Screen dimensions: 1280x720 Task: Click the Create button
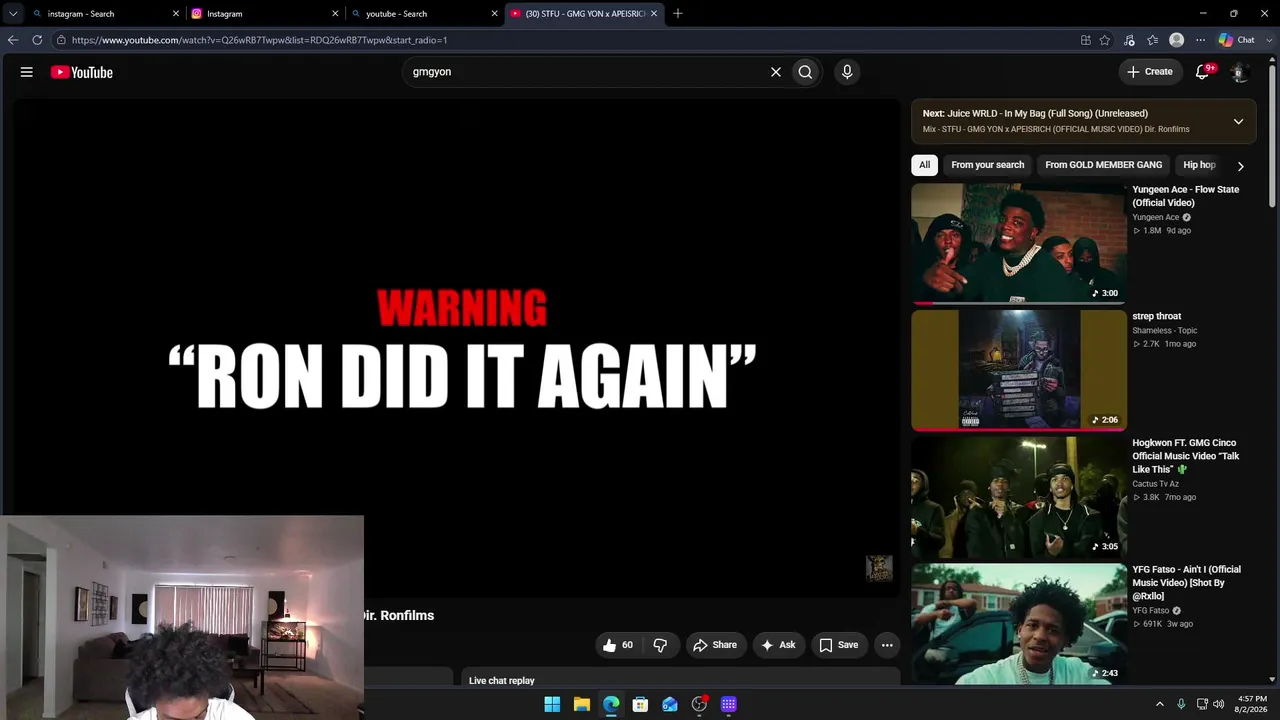(1150, 72)
